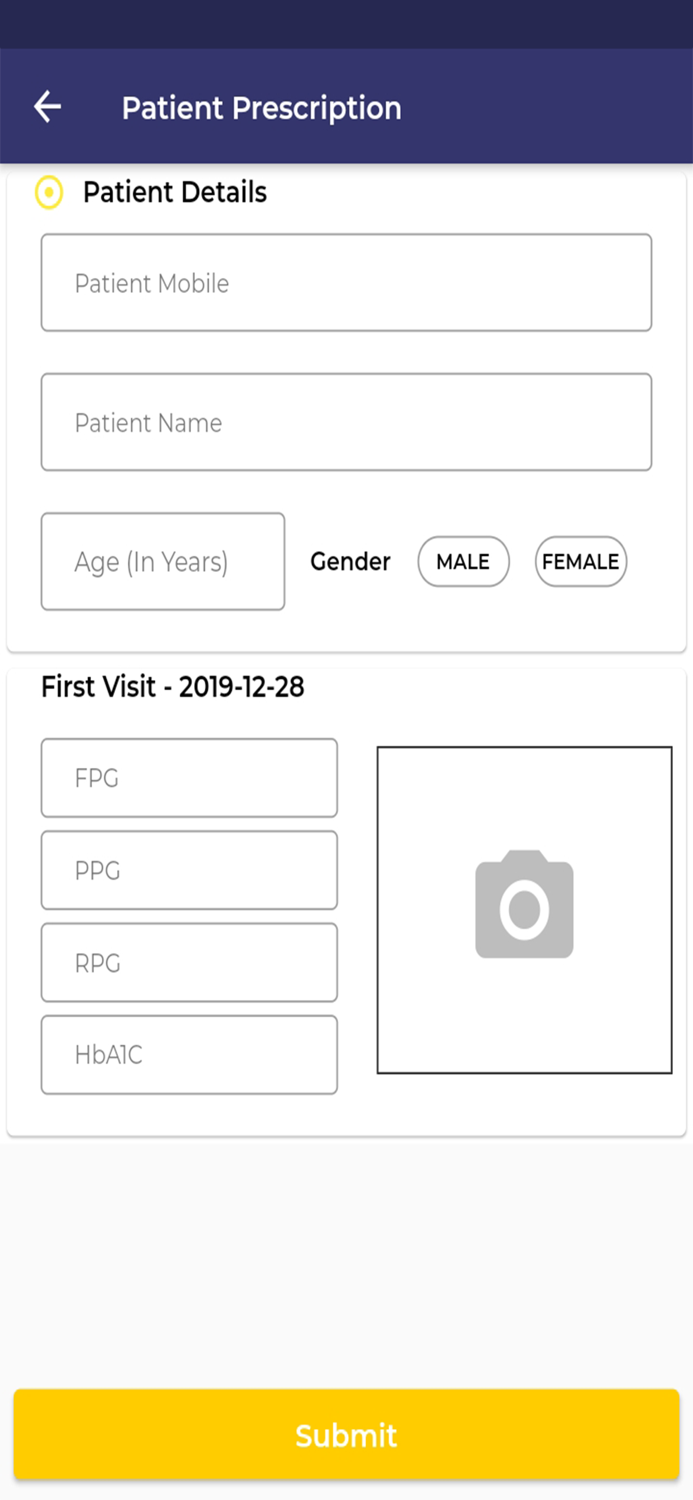
Task: Tap the camera icon to add photo
Action: [x=524, y=904]
